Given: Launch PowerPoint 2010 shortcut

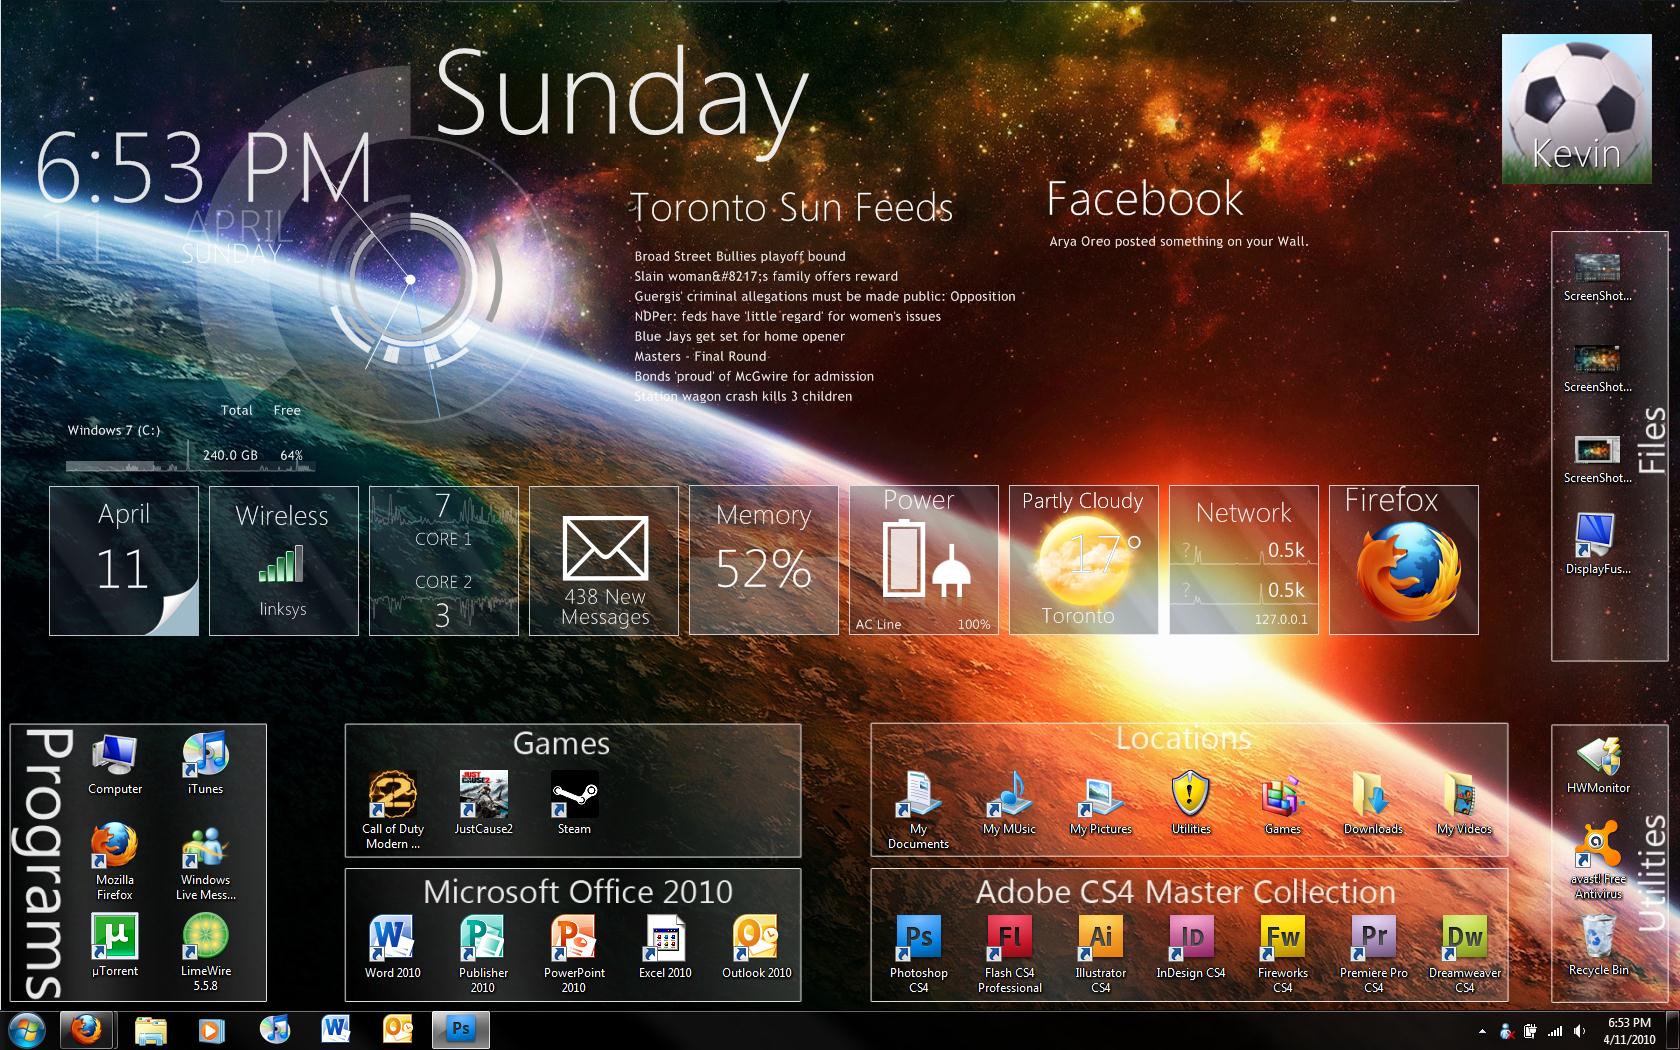Looking at the screenshot, I should pyautogui.click(x=574, y=954).
